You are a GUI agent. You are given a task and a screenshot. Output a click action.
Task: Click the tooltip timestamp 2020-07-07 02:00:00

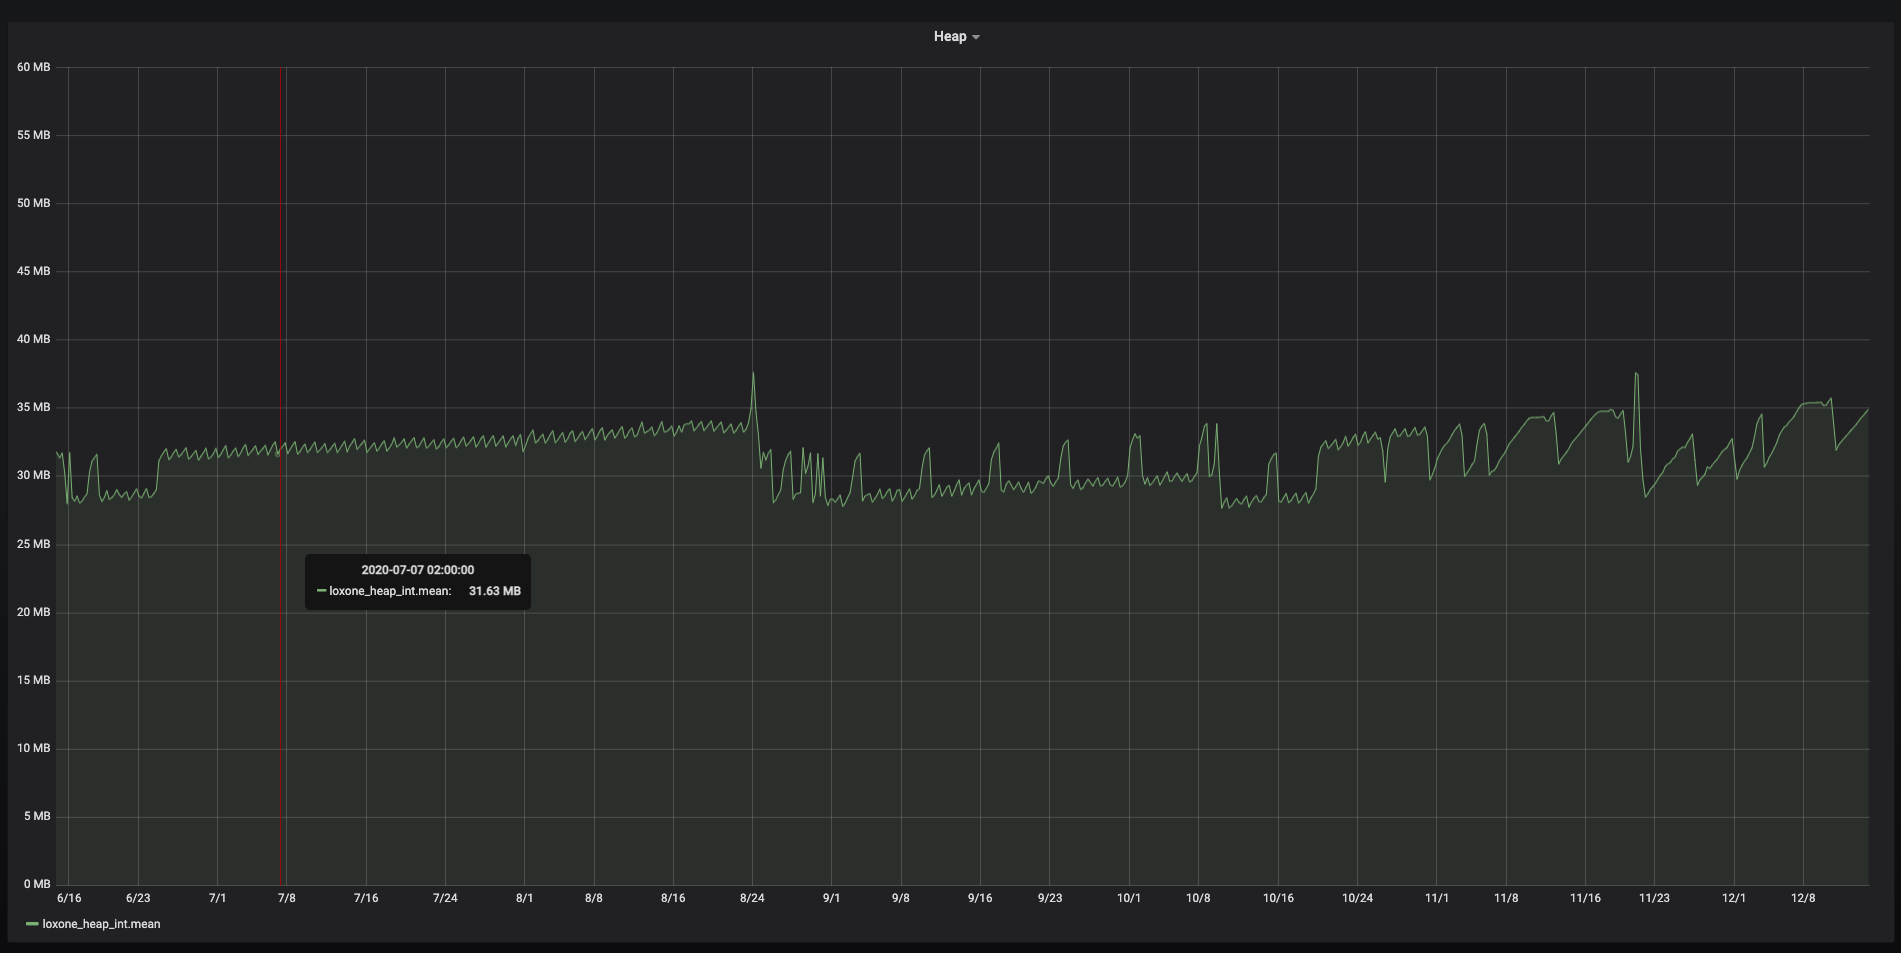pos(417,570)
